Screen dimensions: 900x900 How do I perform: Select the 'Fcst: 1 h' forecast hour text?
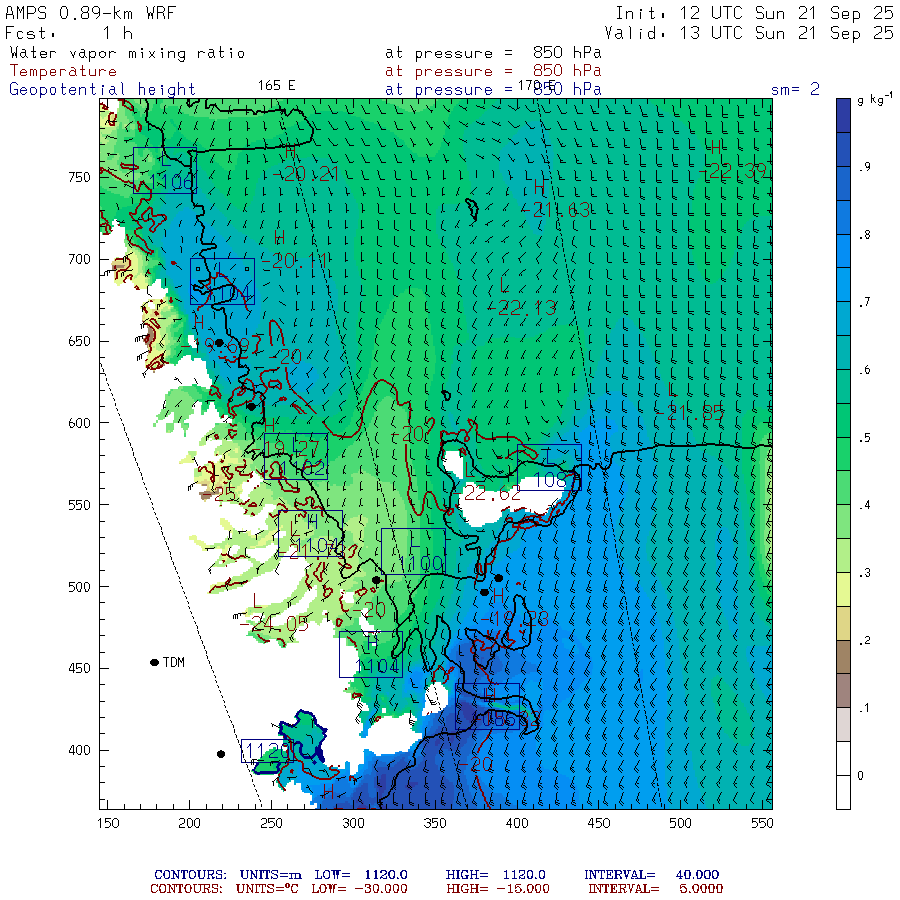coord(69,33)
